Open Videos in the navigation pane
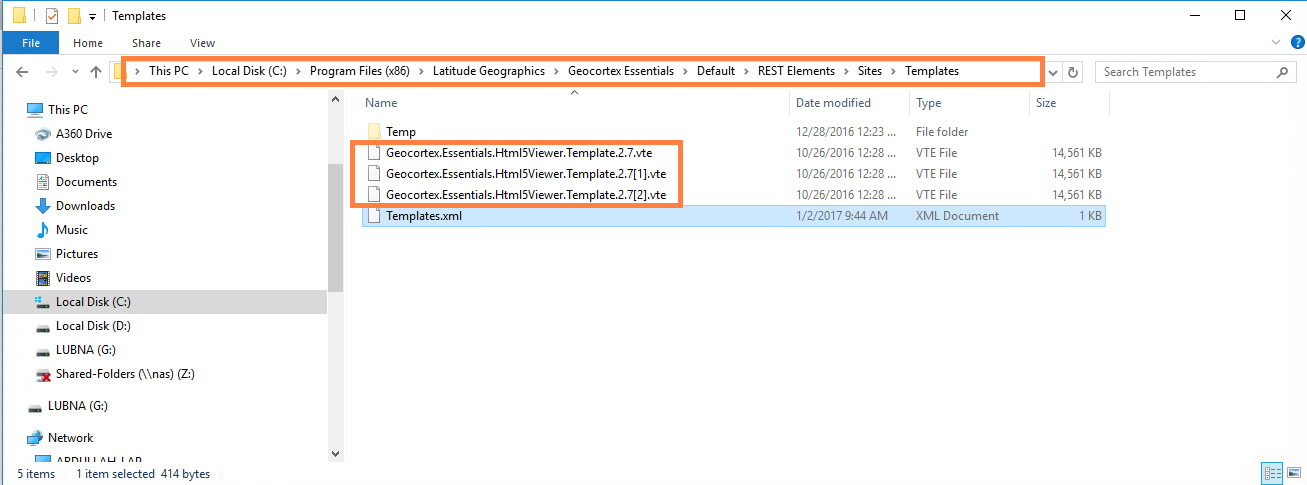The image size is (1307, 485). tap(73, 278)
